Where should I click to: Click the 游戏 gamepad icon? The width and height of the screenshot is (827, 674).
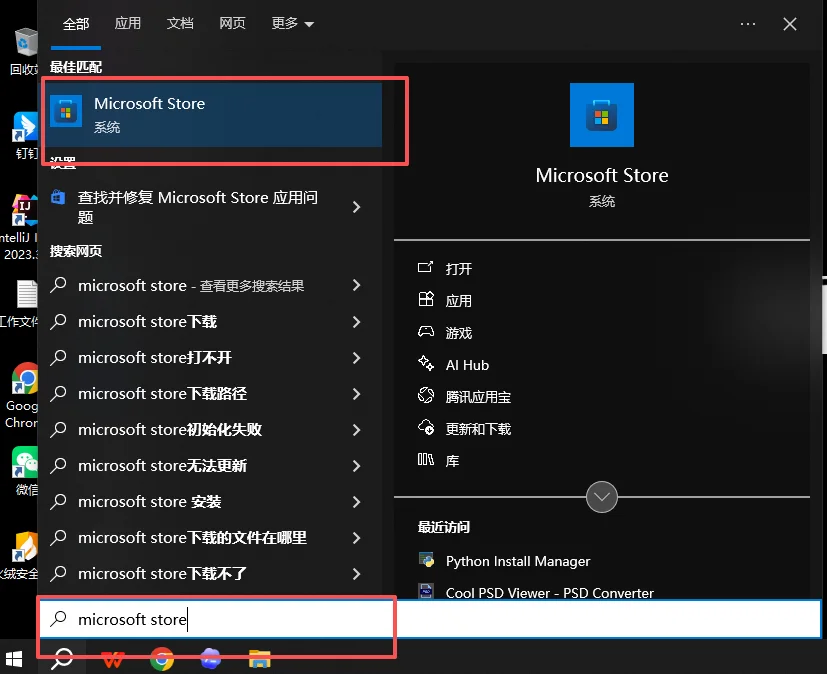click(426, 332)
